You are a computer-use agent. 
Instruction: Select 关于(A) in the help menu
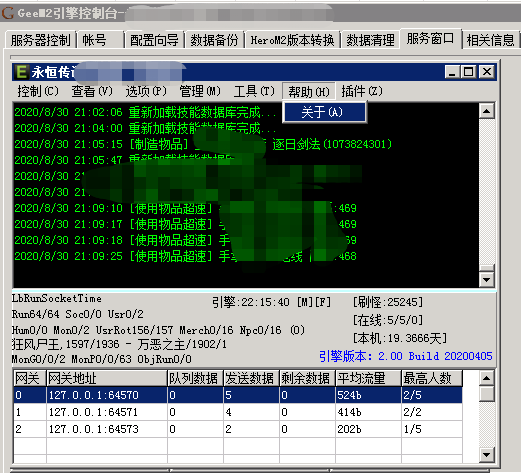click(x=324, y=112)
